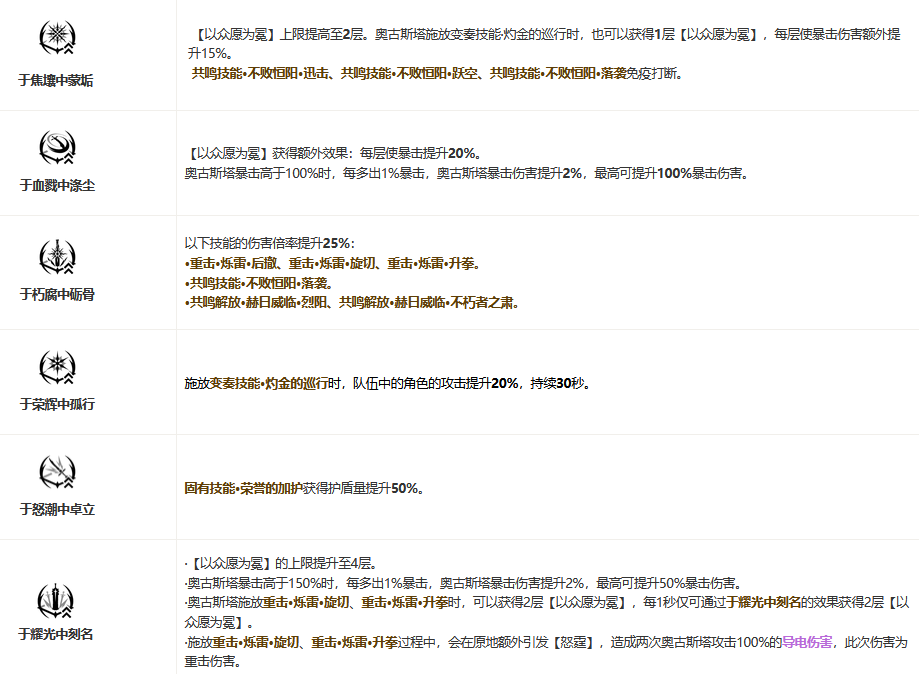Open the 于朽腐中砺骨 chain icon

click(x=56, y=256)
